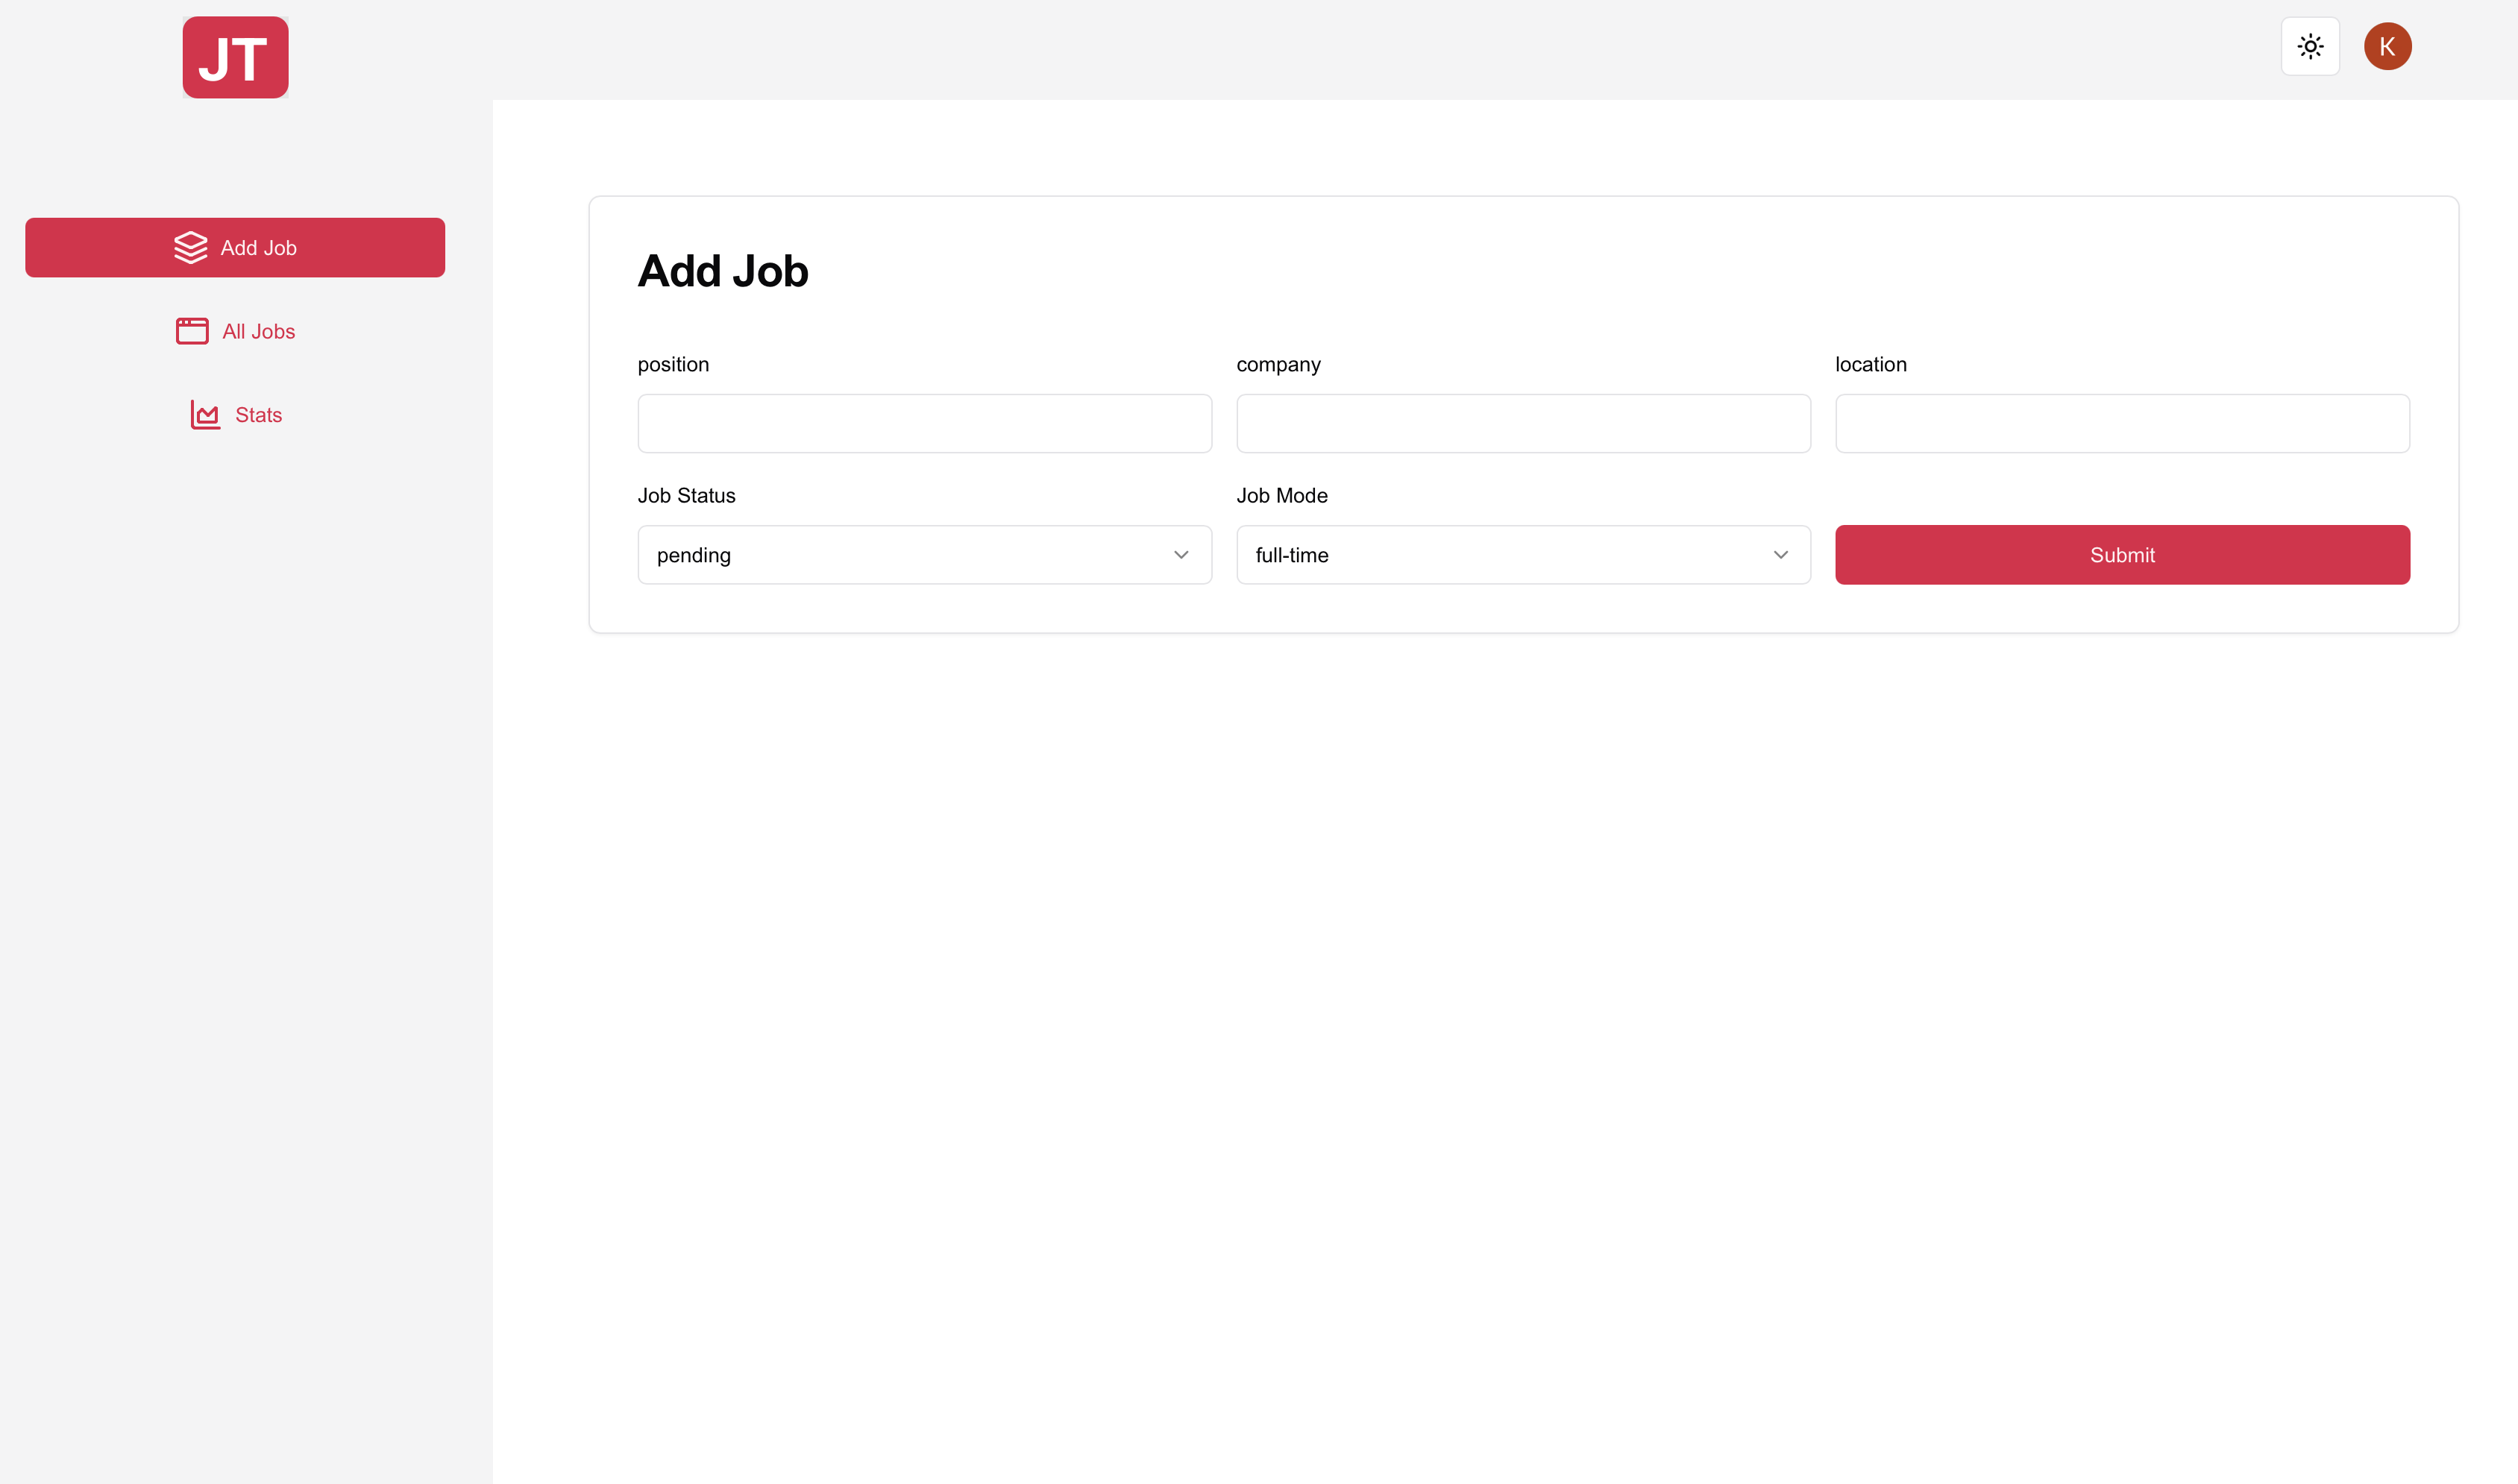Focus the company input field
Screen dimensions: 2518x1484
point(1523,423)
